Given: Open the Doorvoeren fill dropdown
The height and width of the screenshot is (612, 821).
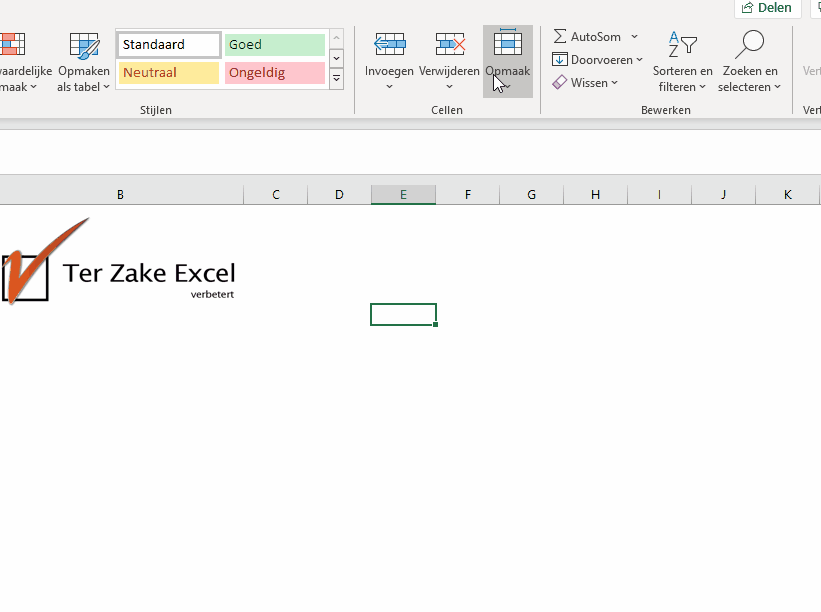Looking at the screenshot, I should (x=598, y=60).
